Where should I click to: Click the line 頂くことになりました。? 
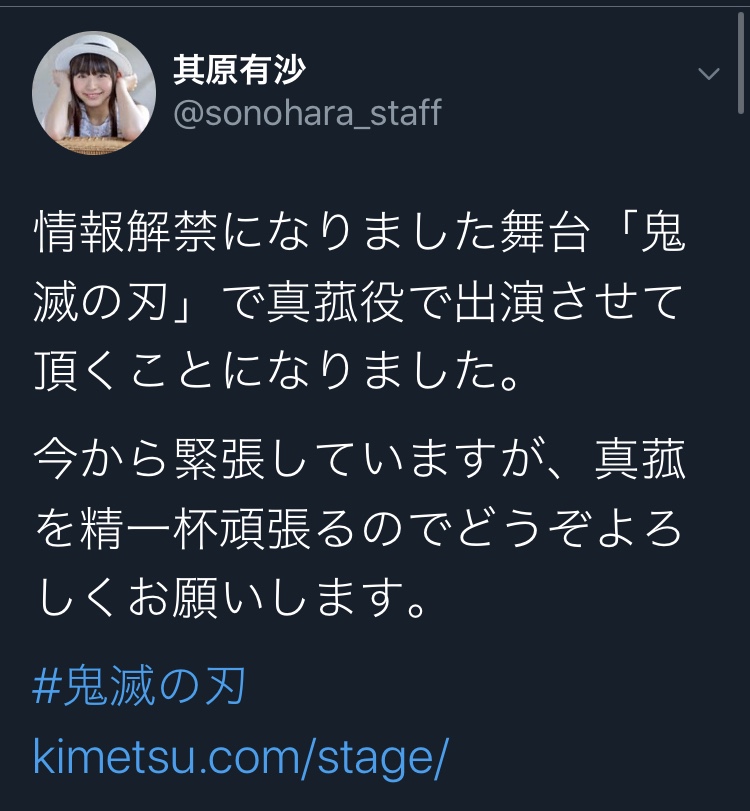point(277,371)
